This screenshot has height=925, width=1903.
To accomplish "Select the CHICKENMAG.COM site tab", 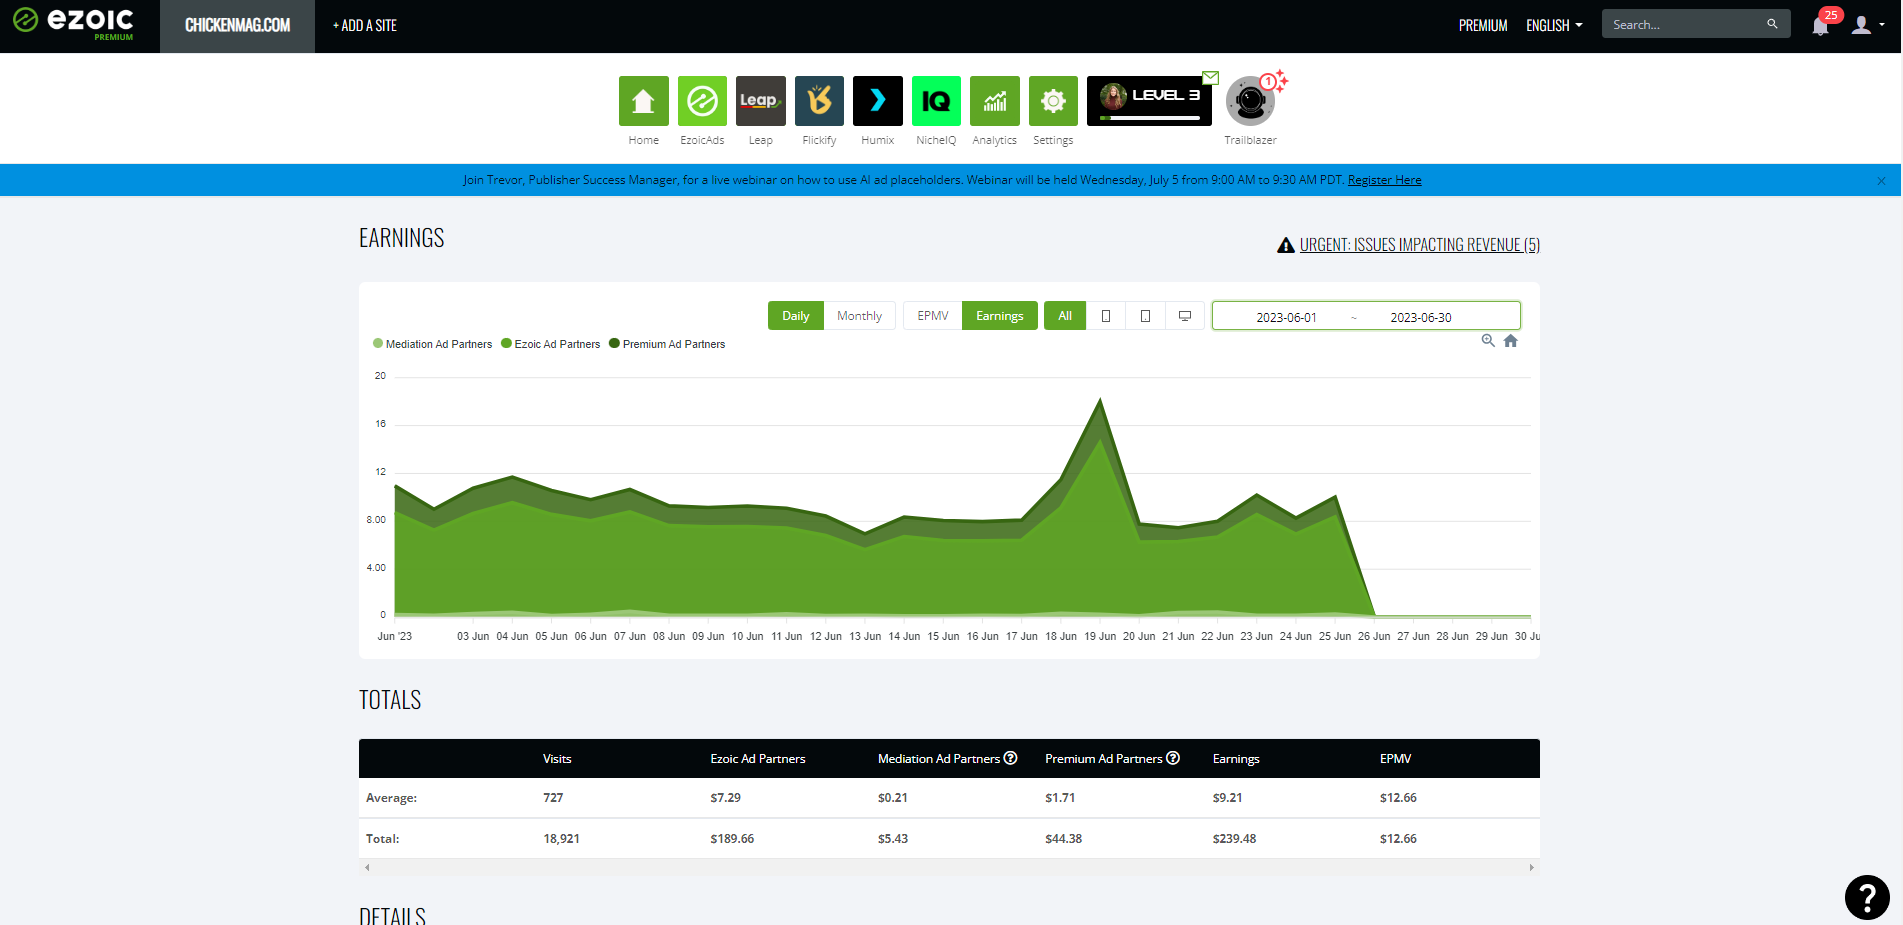I will pyautogui.click(x=238, y=26).
